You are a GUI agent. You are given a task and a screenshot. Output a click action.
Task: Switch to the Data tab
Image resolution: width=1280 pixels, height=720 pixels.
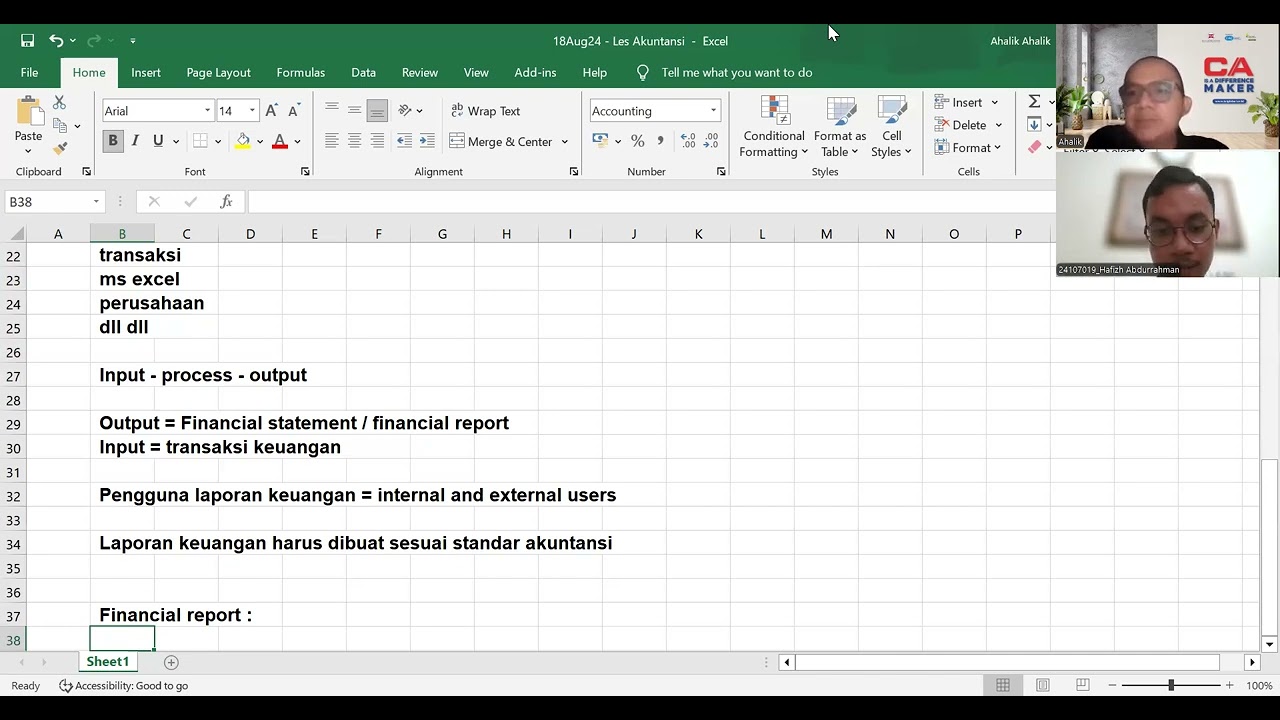(363, 72)
